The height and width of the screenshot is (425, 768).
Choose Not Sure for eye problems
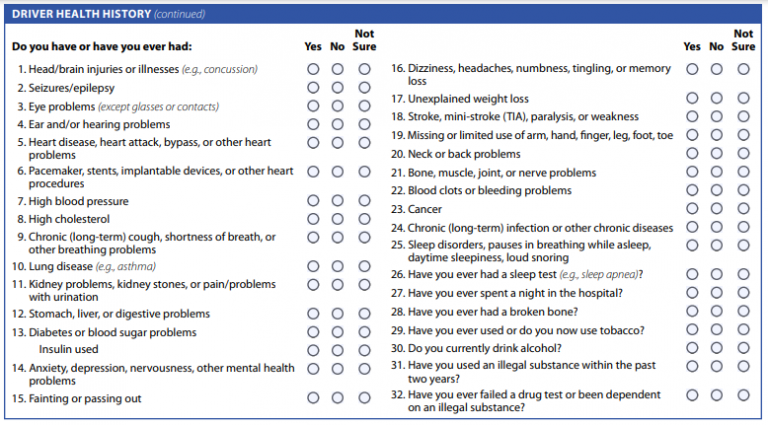(364, 106)
